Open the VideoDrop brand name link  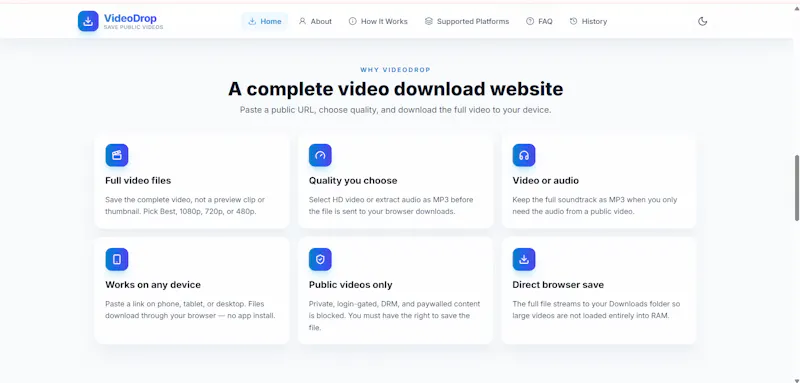(x=130, y=18)
